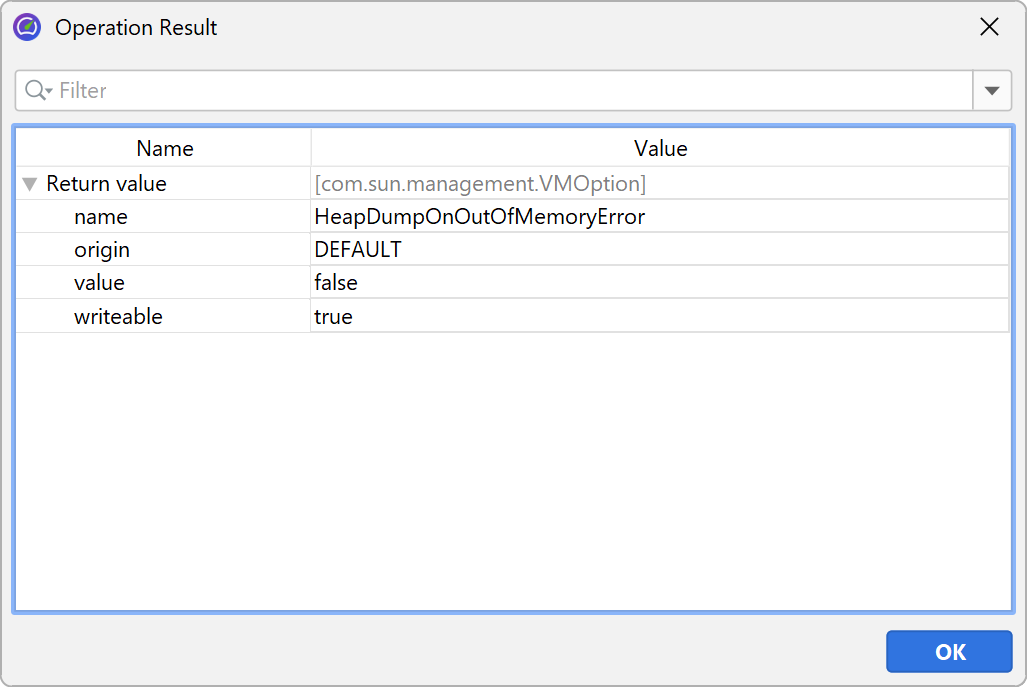1027x687 pixels.
Task: Collapse the Return value tree node
Action: [x=30, y=184]
